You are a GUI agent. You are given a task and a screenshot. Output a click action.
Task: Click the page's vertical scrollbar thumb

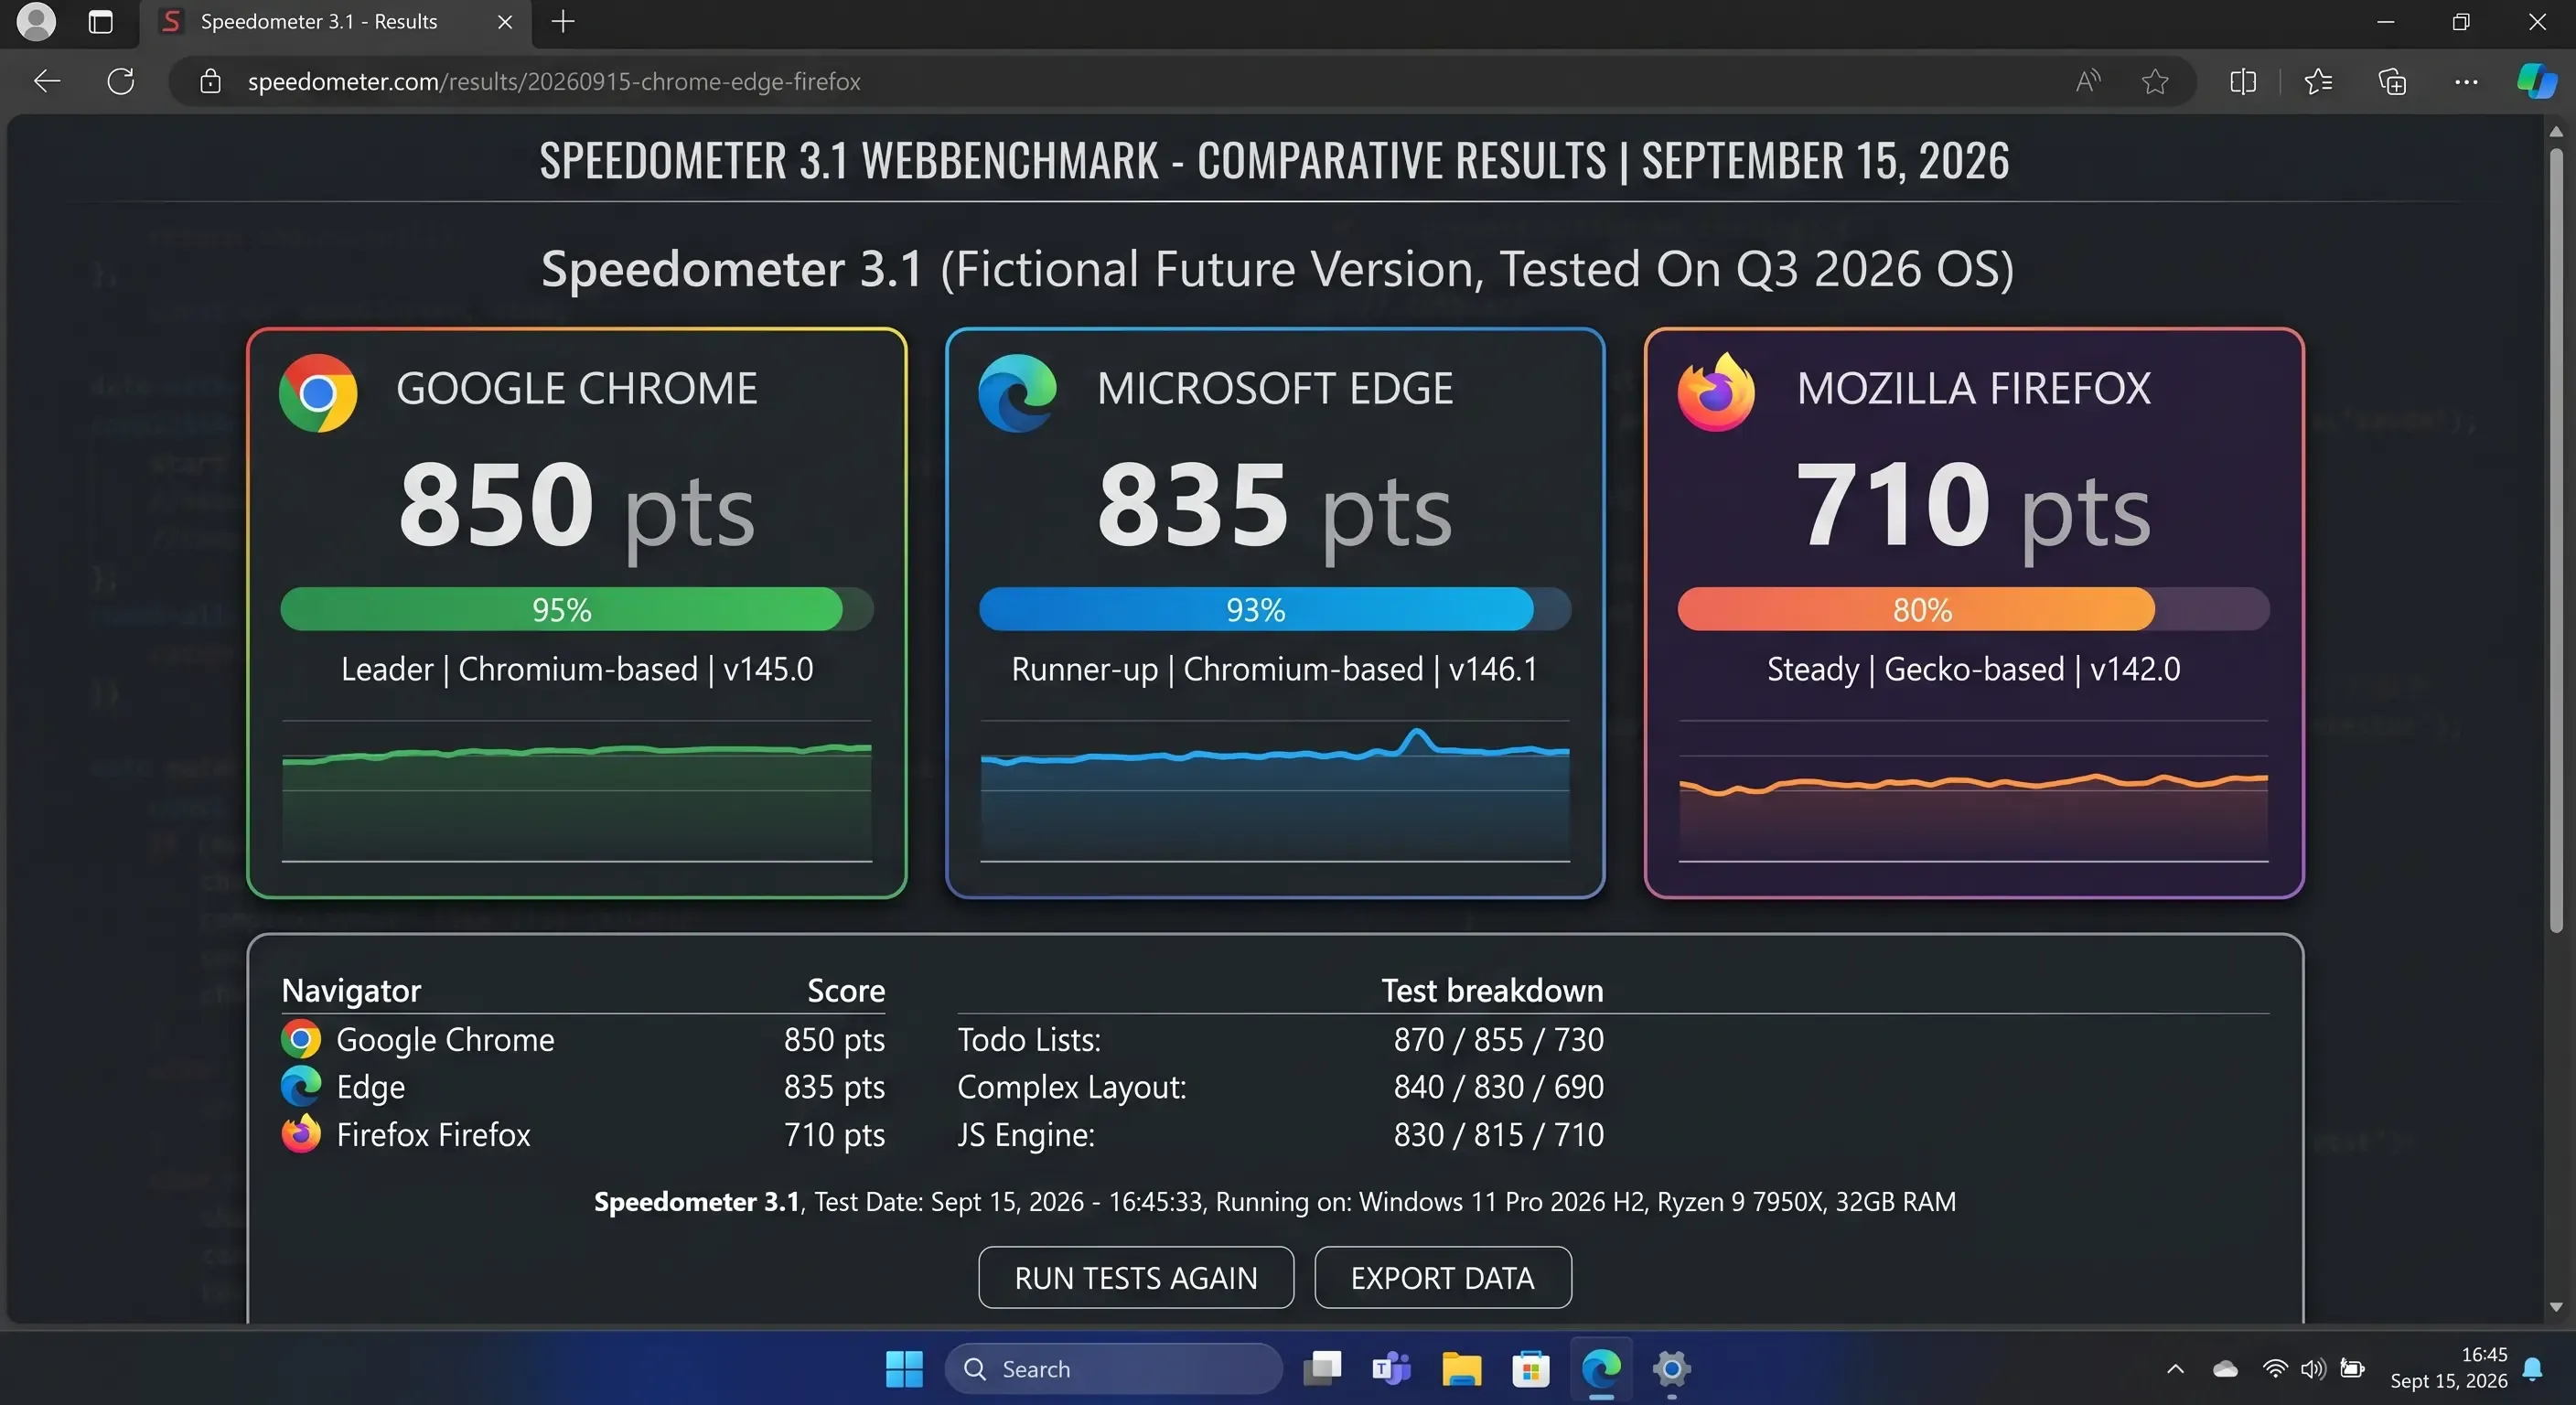[2556, 540]
